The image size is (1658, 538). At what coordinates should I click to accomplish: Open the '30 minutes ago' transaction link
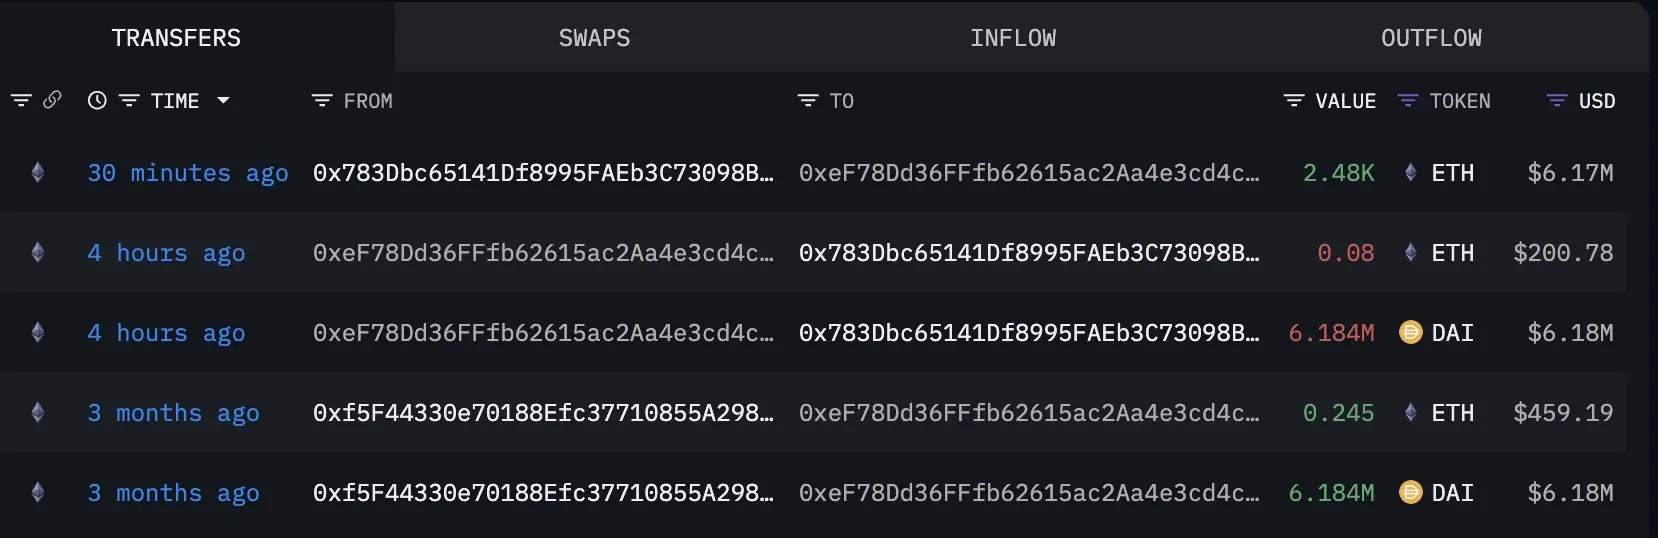click(x=188, y=173)
